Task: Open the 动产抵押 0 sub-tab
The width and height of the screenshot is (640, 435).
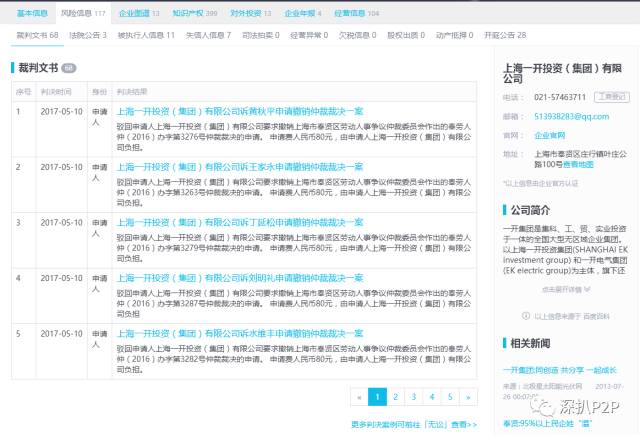Action: pos(454,36)
